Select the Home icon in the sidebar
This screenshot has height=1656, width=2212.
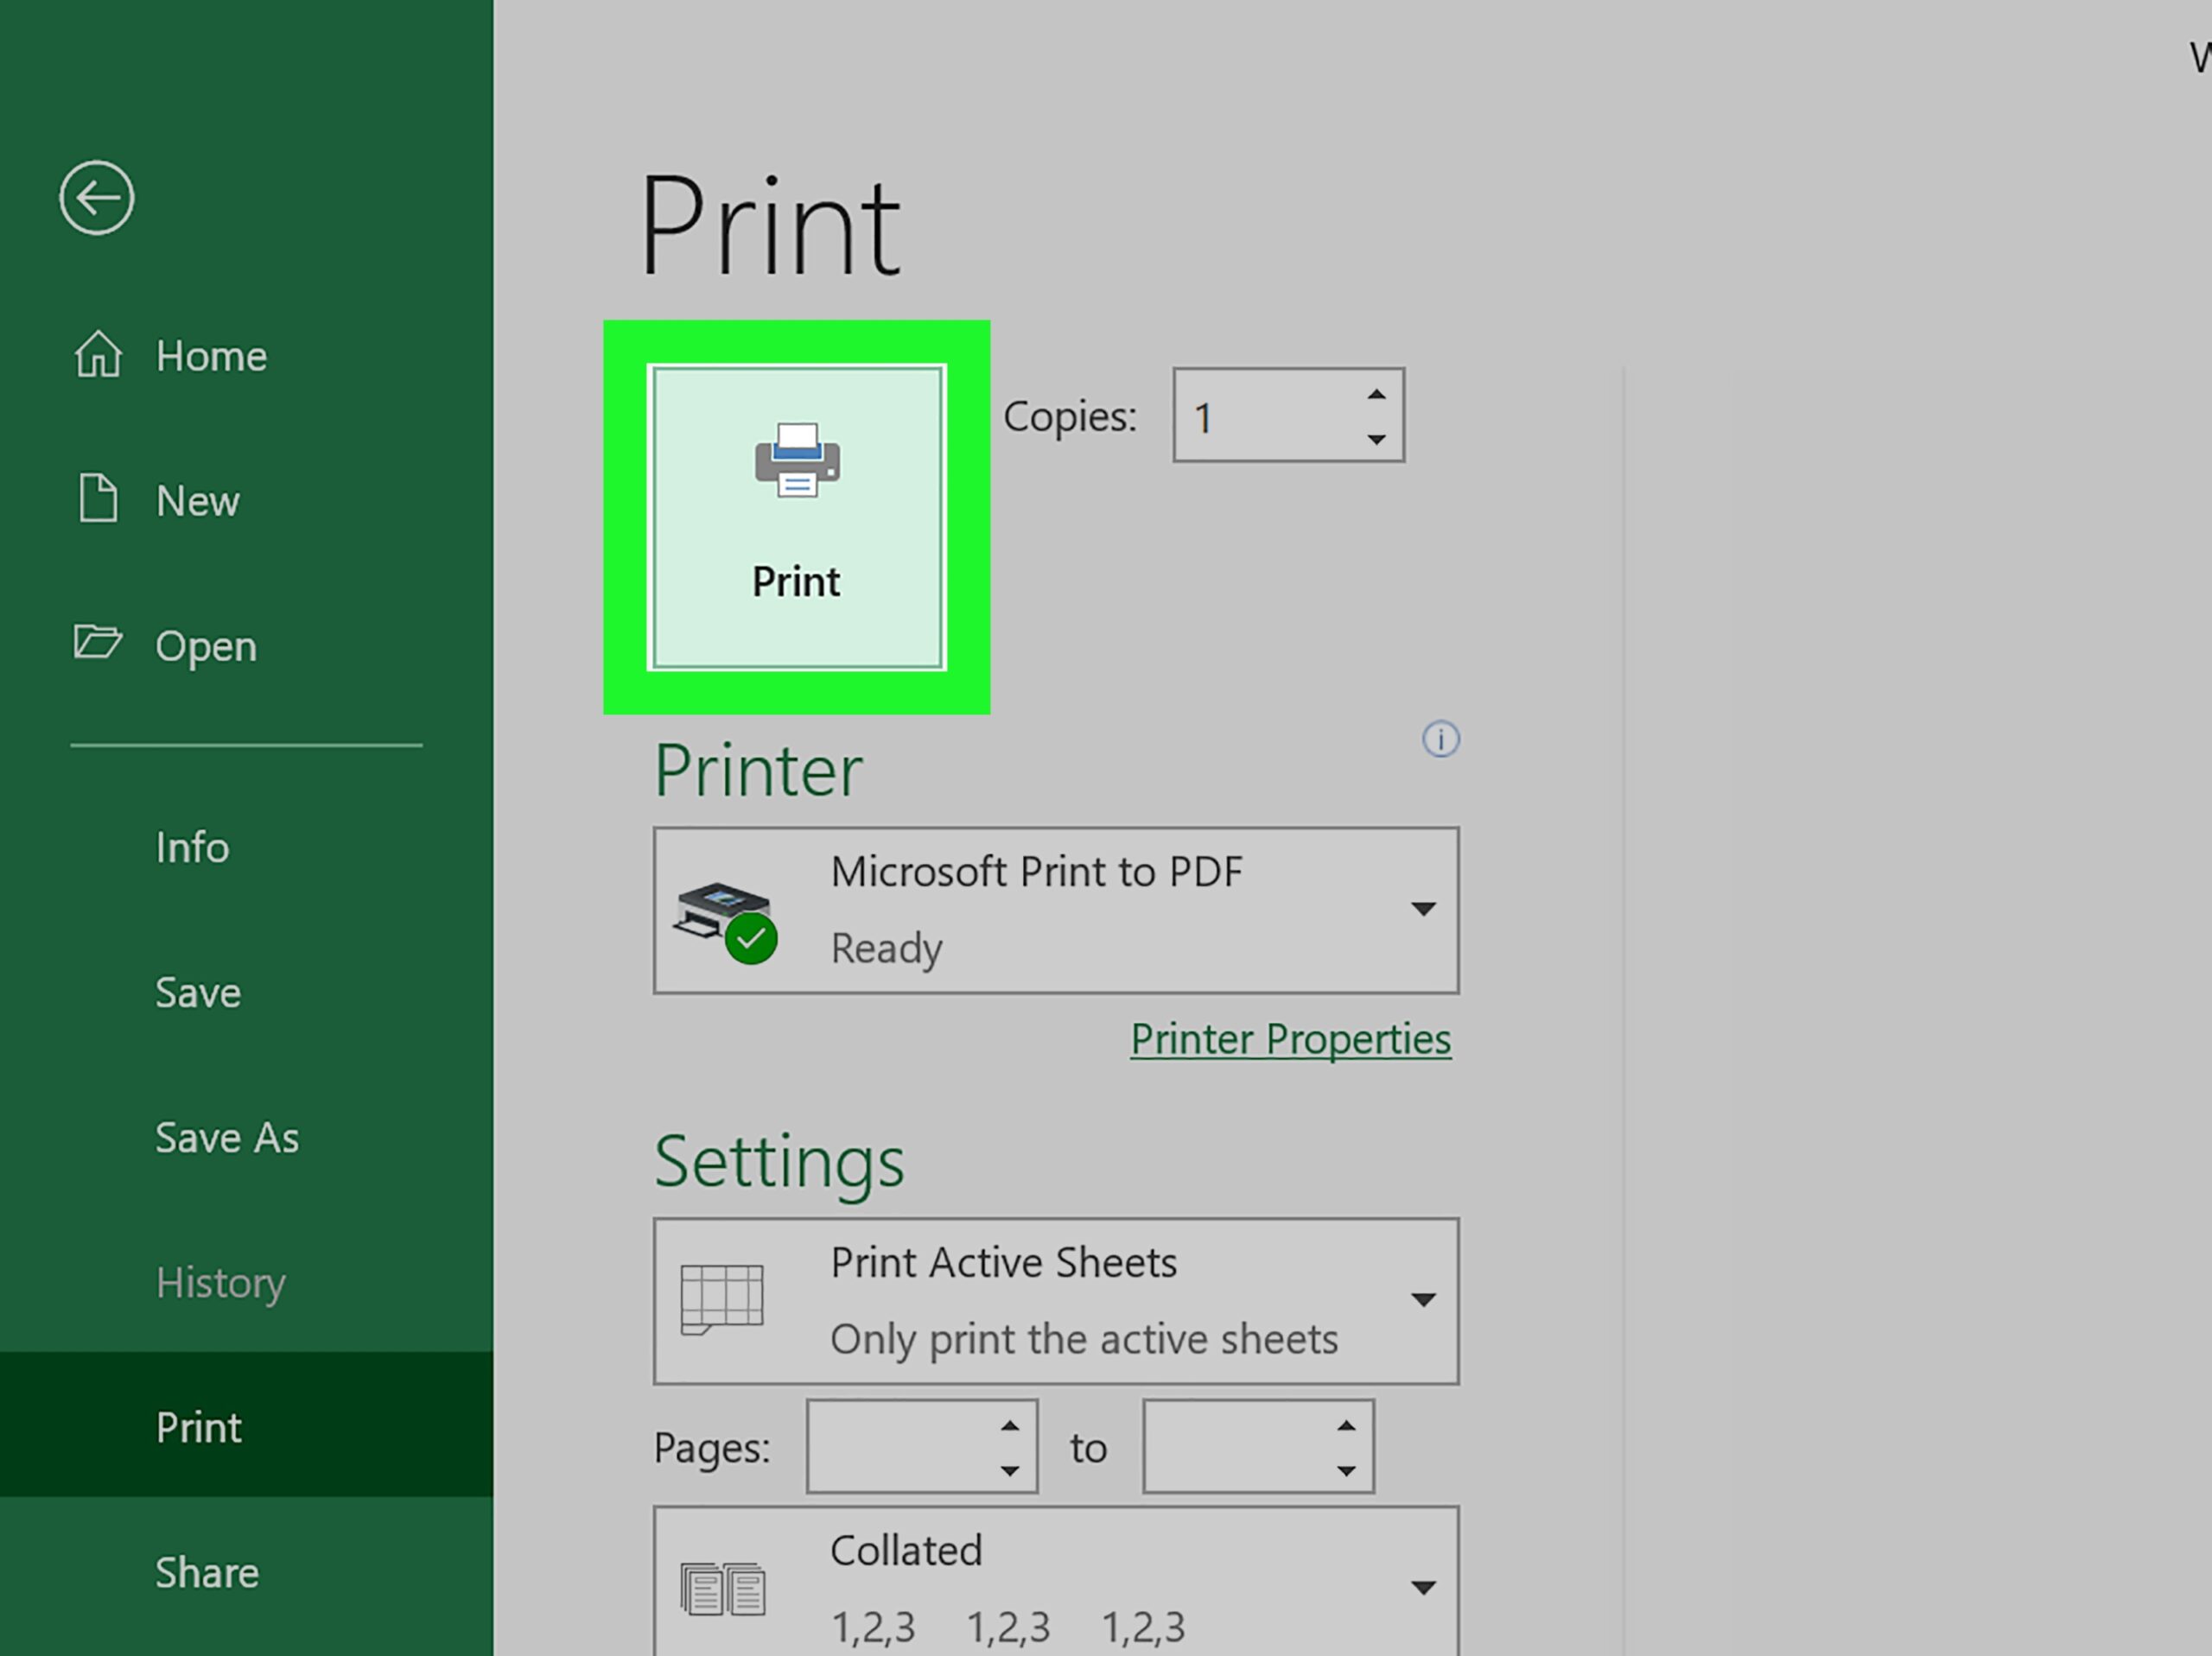(98, 355)
